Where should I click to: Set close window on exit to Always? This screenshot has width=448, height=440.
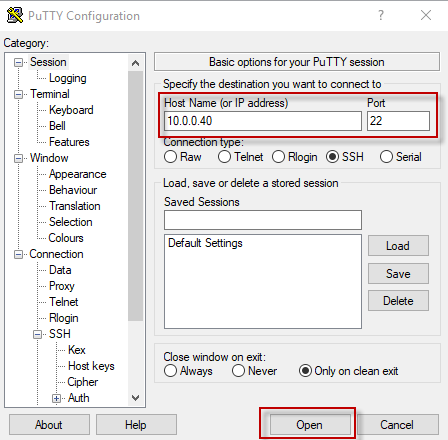[170, 371]
